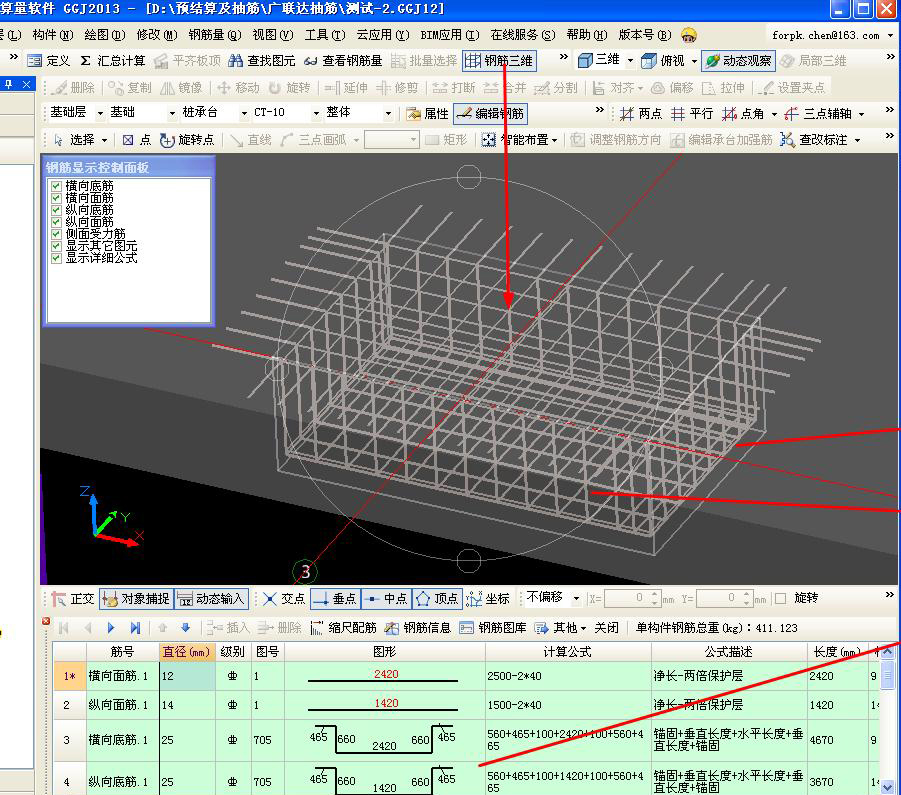Open the 工具(T) menu
Viewport: 901px width, 795px height.
click(325, 35)
